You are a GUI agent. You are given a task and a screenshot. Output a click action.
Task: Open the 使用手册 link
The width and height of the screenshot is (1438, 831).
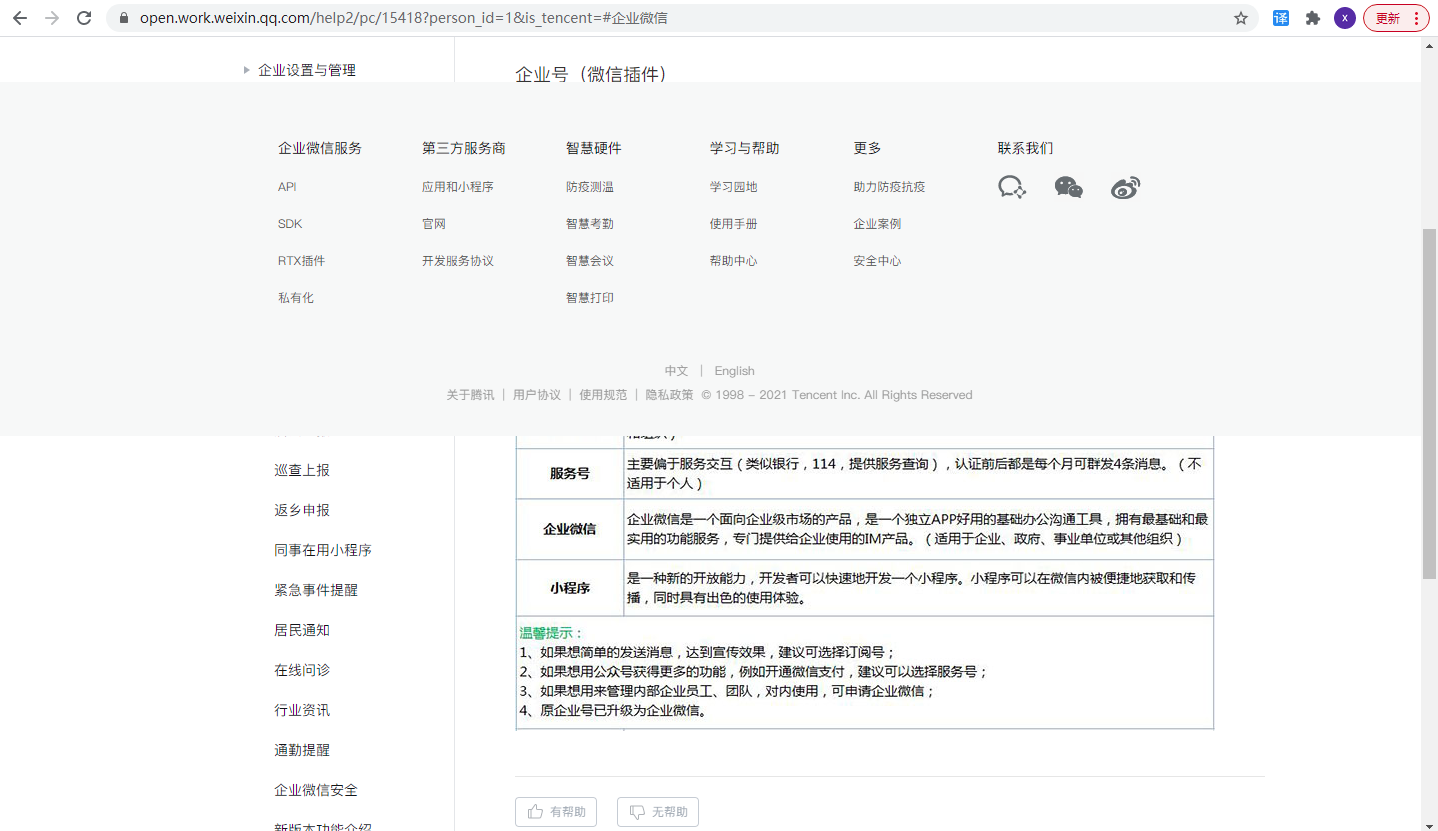[x=734, y=224]
